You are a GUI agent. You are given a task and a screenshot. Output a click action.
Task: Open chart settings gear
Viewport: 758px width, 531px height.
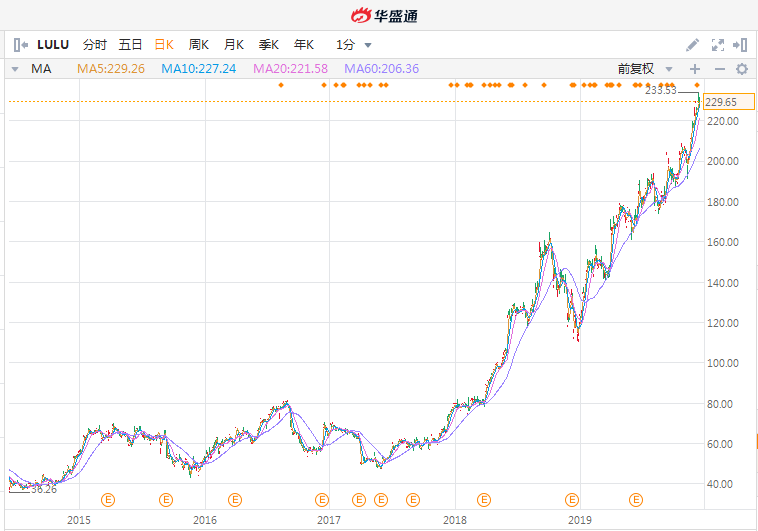(x=741, y=69)
